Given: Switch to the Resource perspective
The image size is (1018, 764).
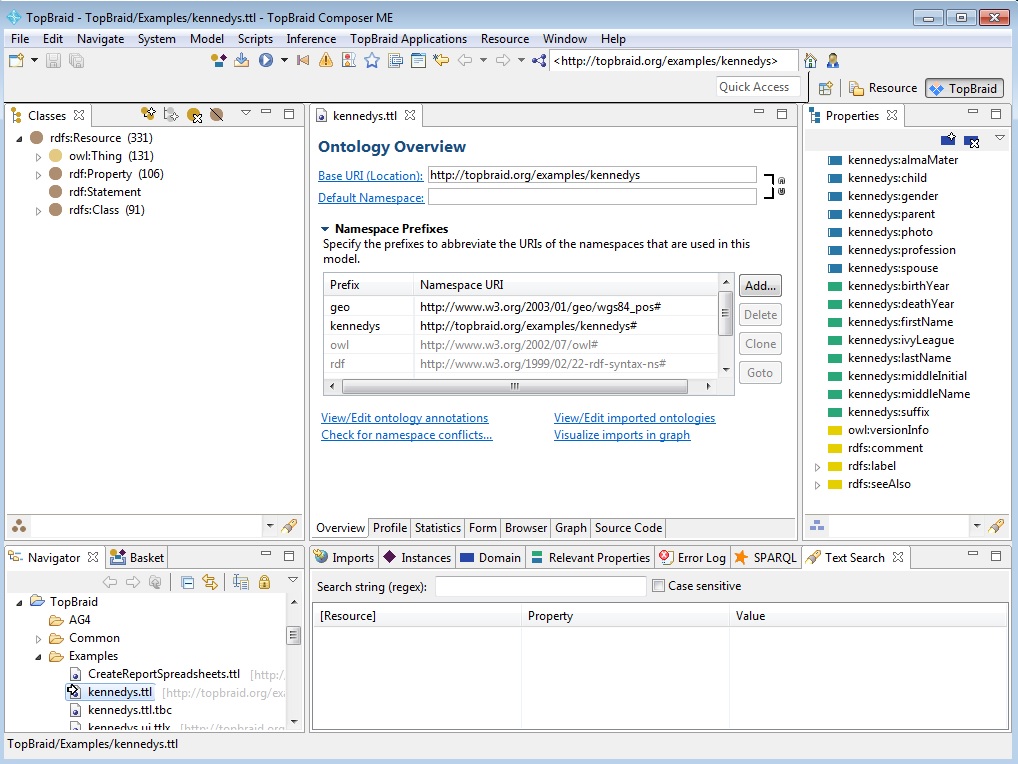Looking at the screenshot, I should coord(883,88).
